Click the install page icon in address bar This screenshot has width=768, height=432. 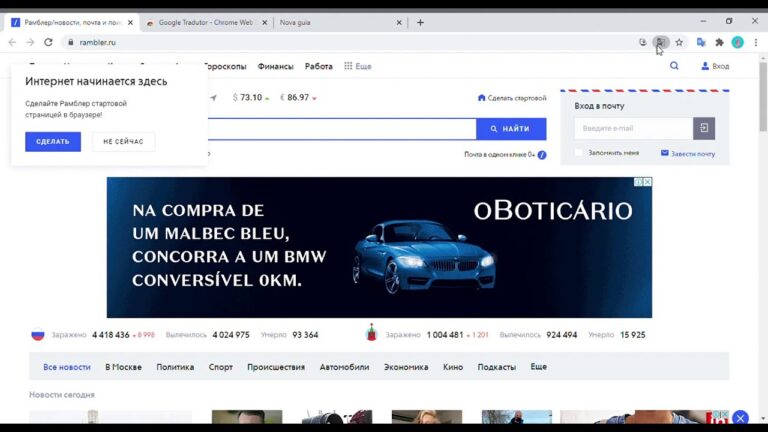643,43
